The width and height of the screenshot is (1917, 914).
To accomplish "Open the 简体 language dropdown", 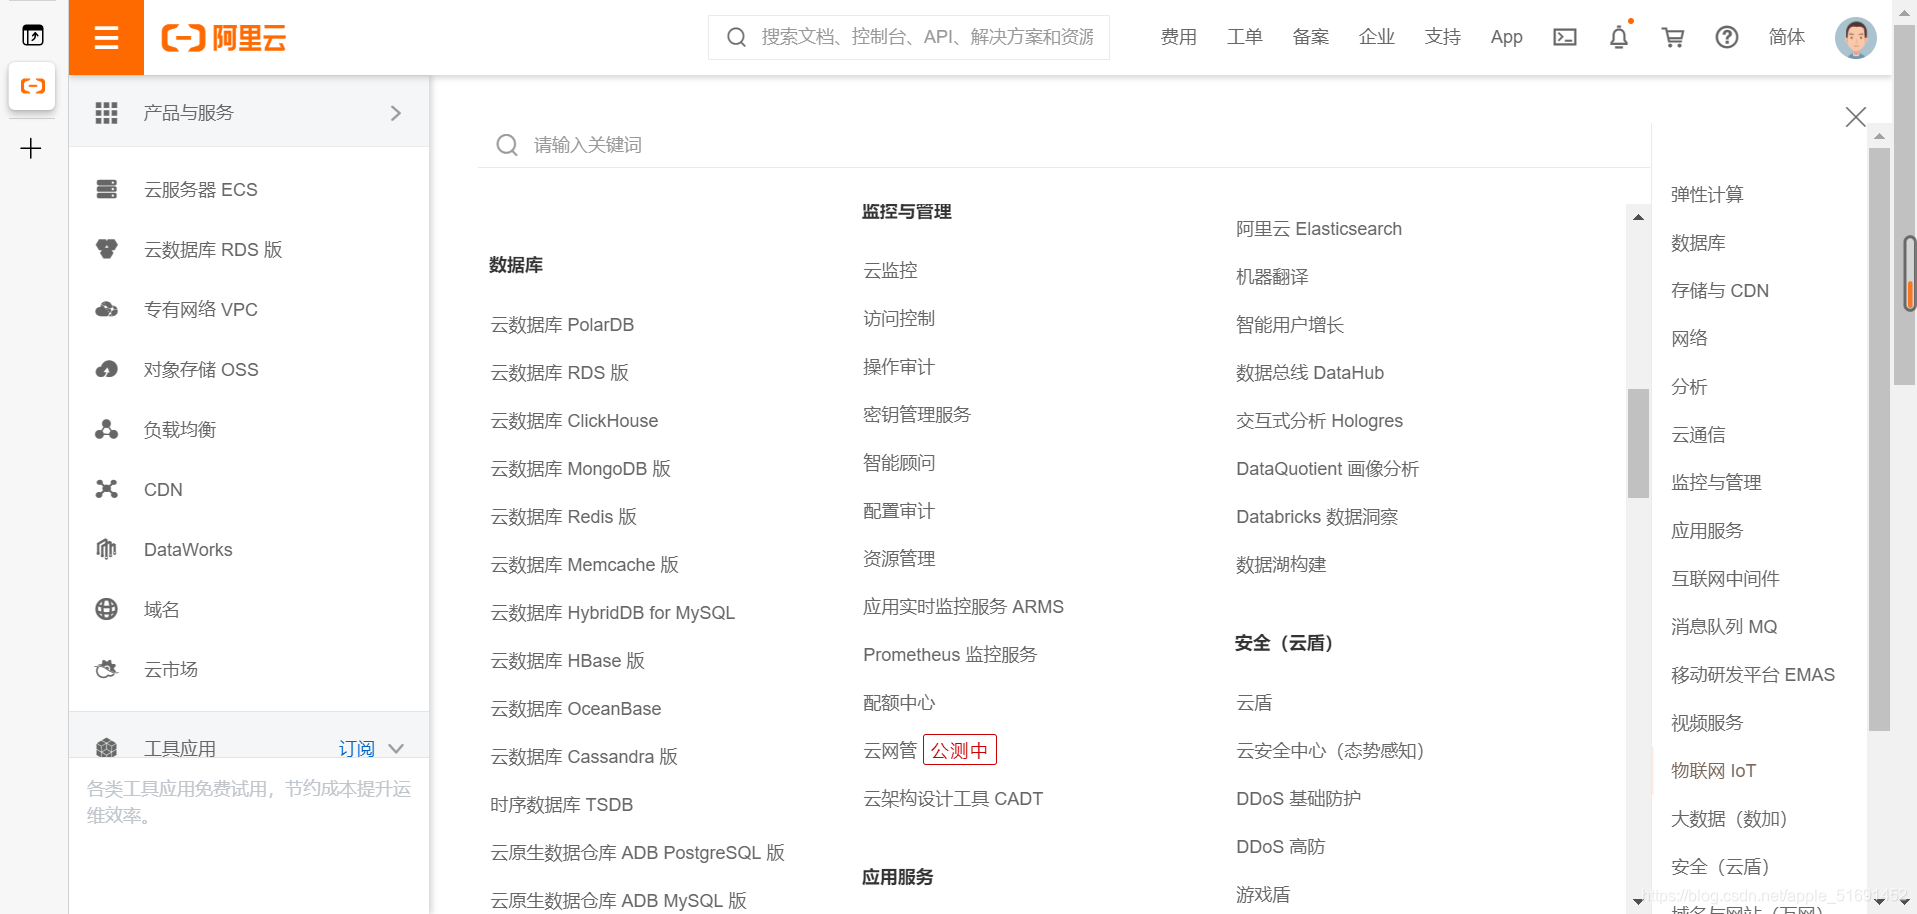I will tap(1786, 37).
